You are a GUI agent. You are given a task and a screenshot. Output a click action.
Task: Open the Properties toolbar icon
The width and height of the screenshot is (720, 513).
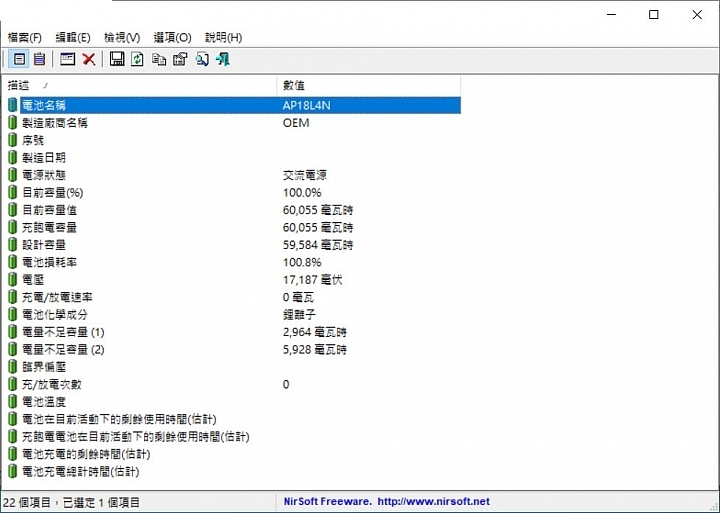click(x=180, y=59)
